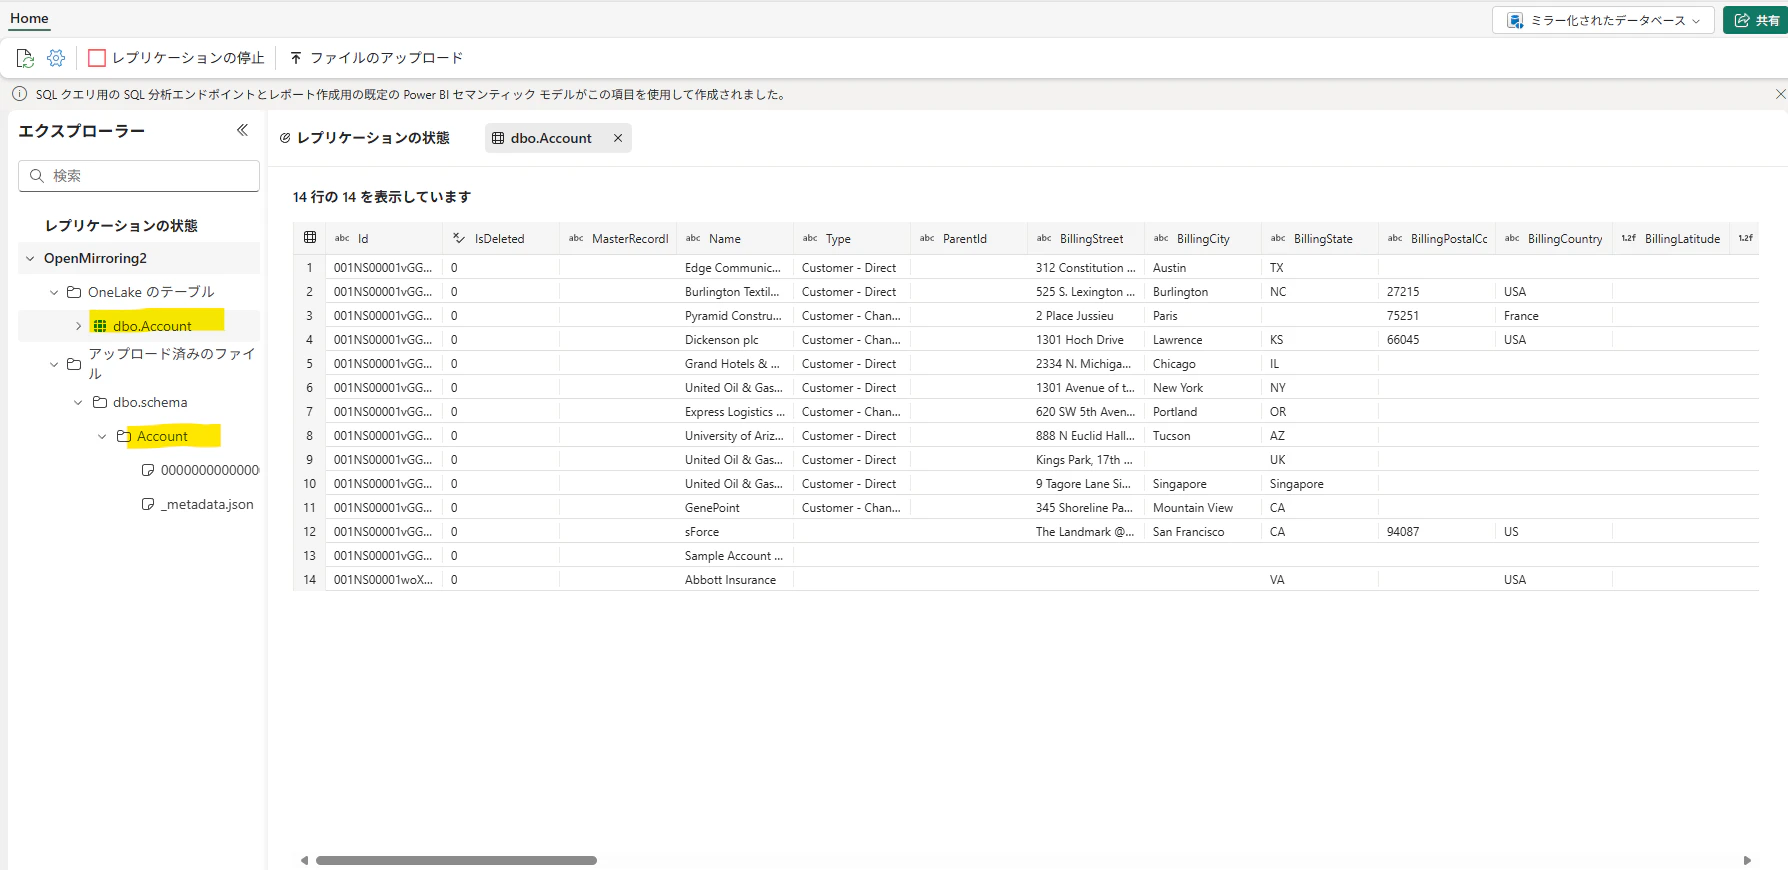Select row number 7 in the grid

click(x=310, y=412)
